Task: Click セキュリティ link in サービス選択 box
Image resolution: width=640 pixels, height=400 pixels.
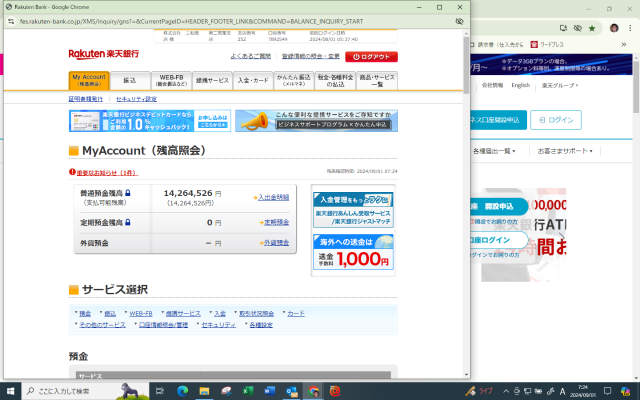Action: click(x=218, y=324)
